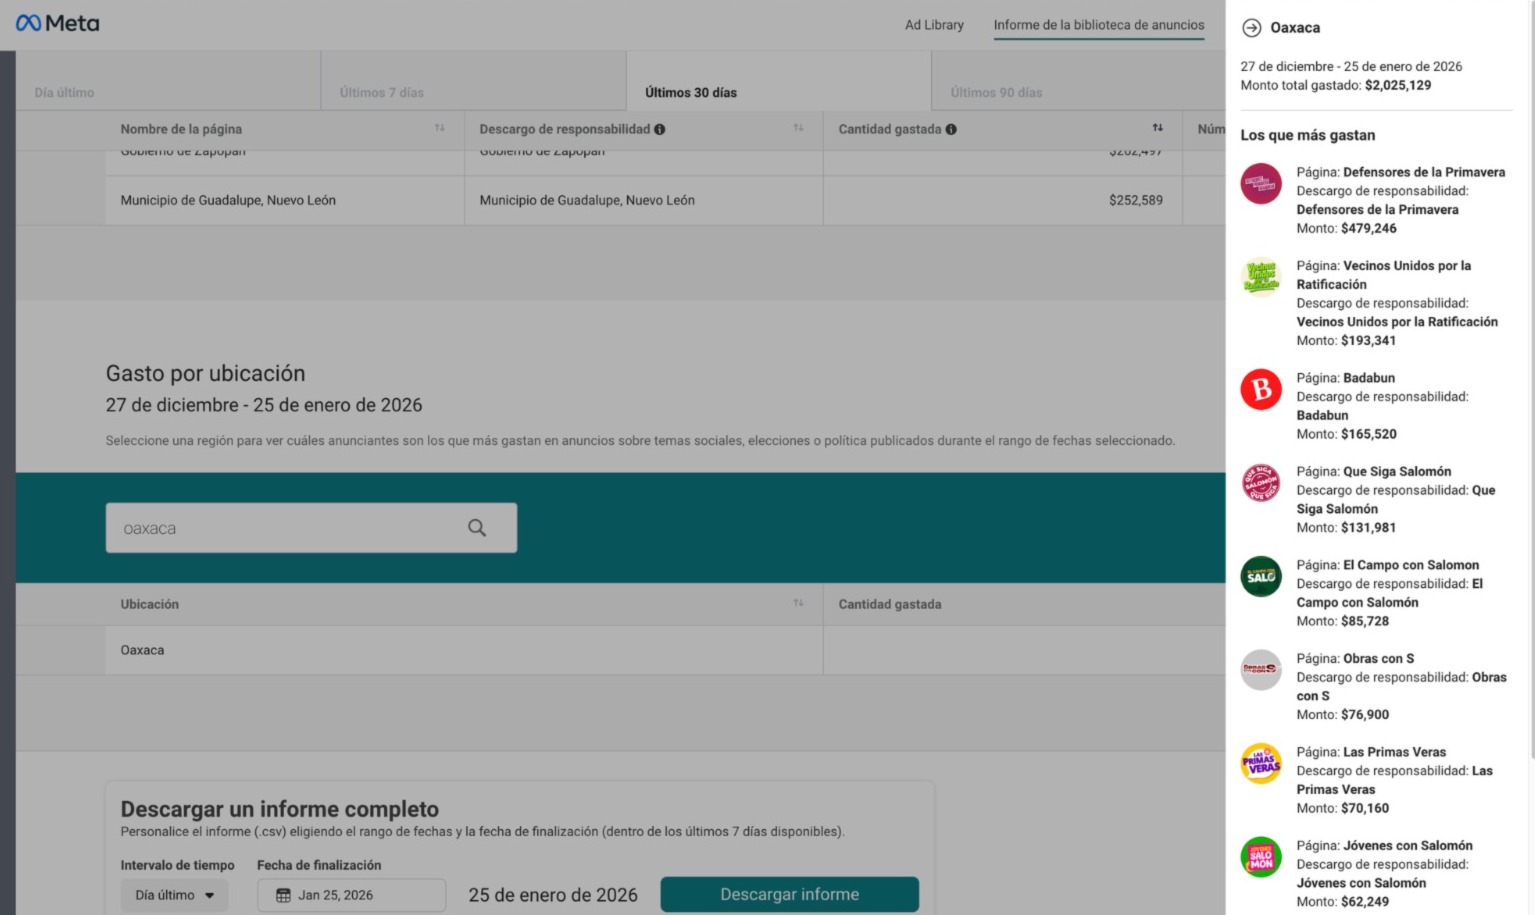Image resolution: width=1535 pixels, height=915 pixels.
Task: Open Las Primas Veras page name
Action: coord(1395,752)
